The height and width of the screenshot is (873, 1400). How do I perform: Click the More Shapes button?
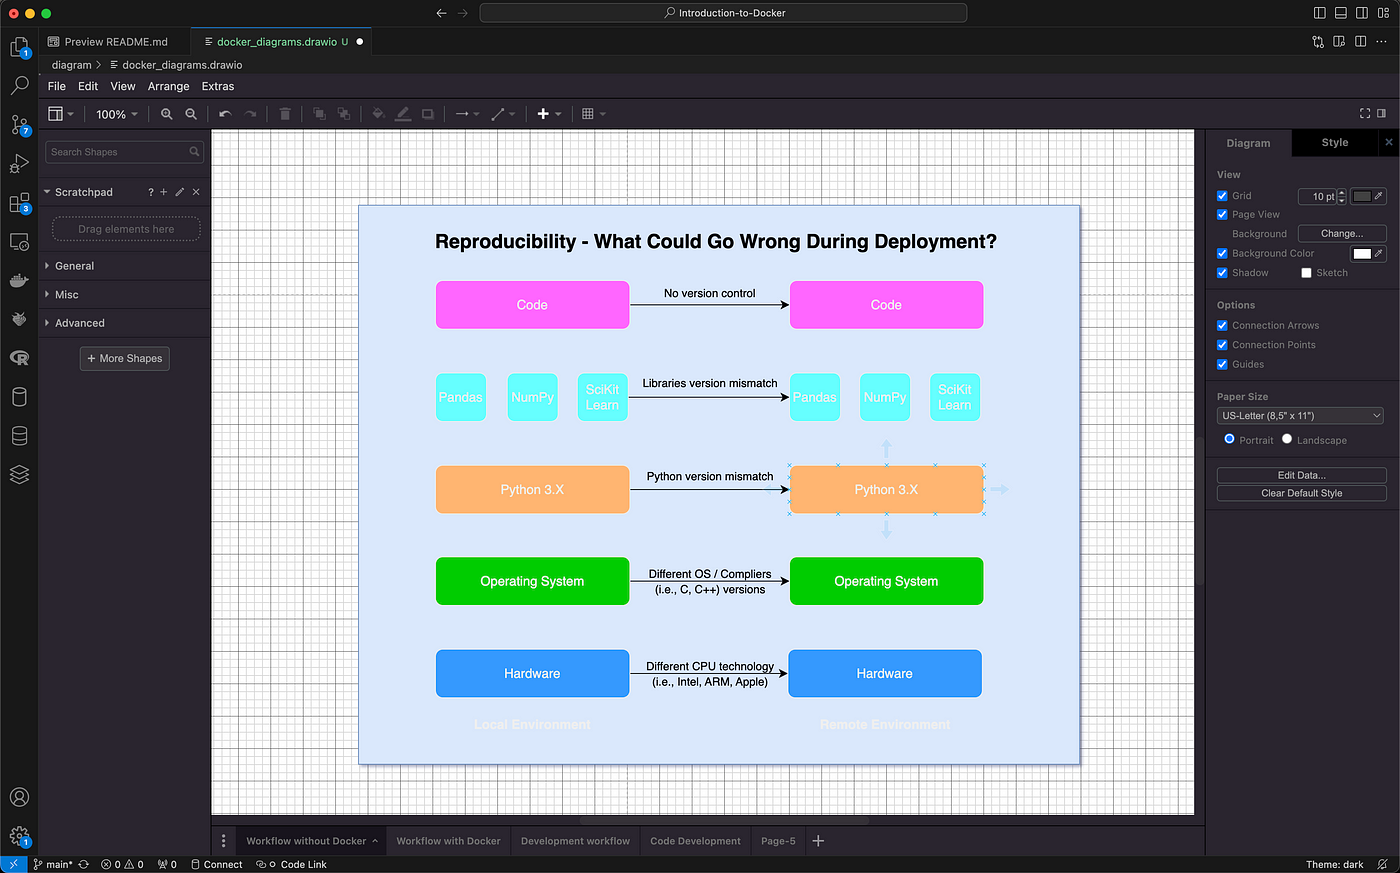125,358
